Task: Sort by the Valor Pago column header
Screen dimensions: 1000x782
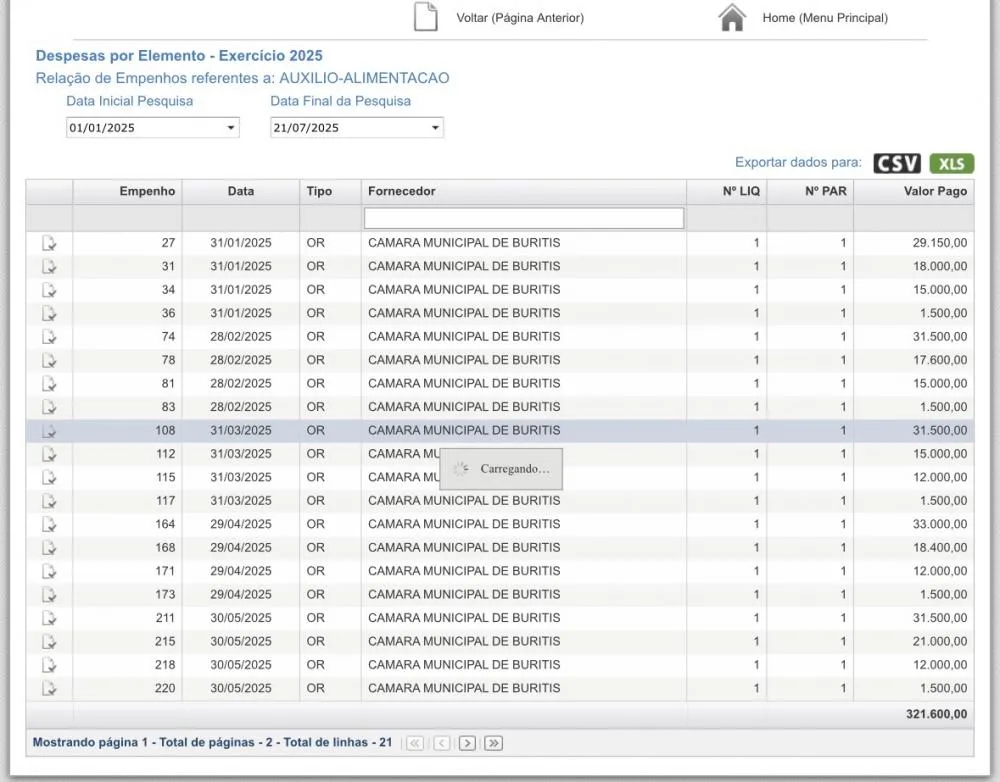Action: point(914,191)
